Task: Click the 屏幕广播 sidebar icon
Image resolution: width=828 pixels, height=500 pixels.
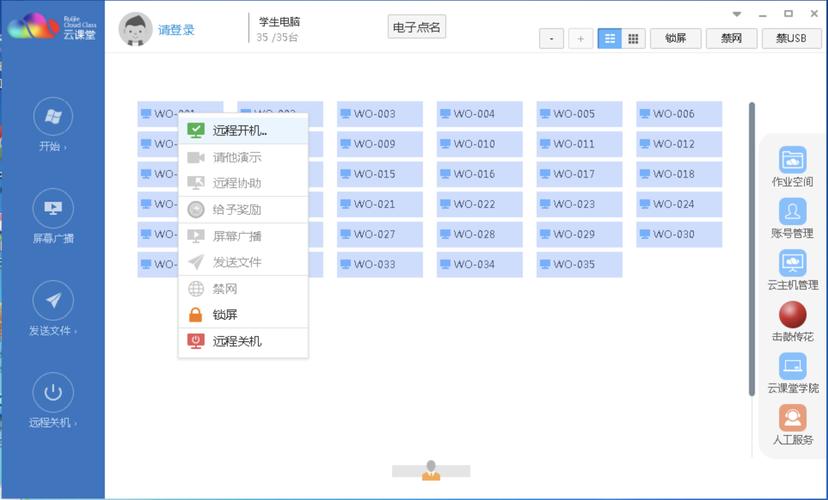Action: coord(53,207)
